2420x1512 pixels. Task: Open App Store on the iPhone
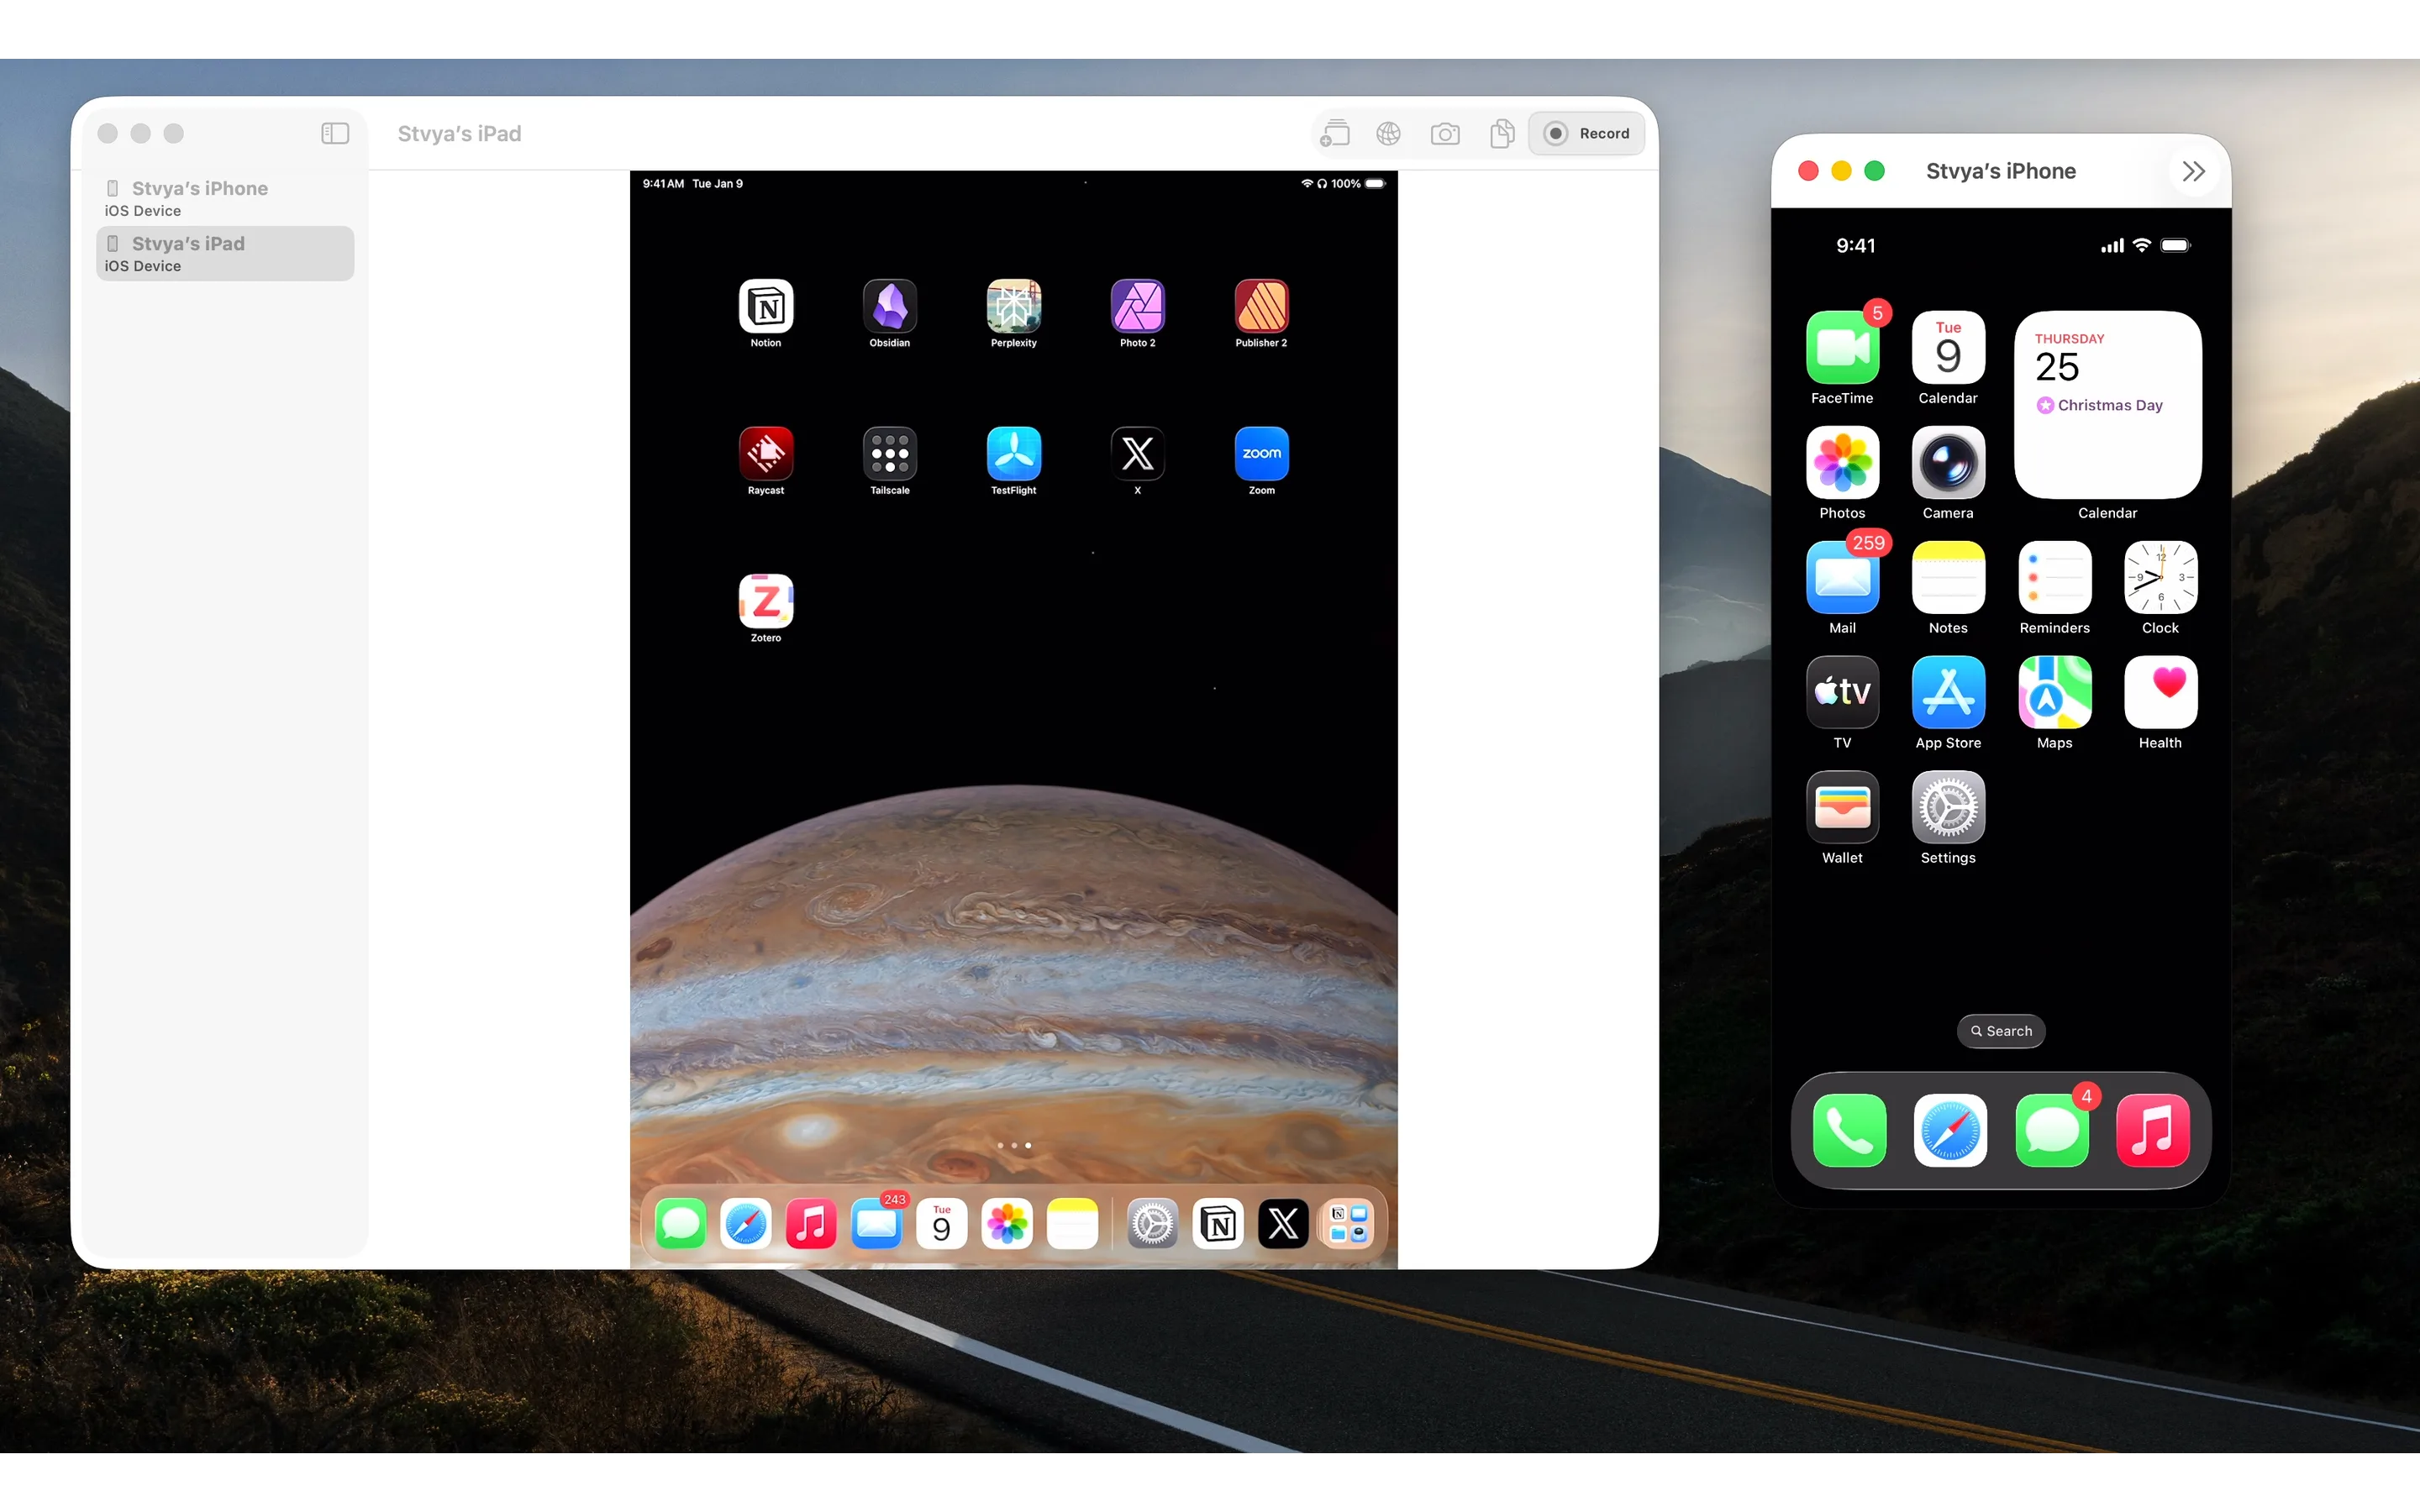point(1948,693)
